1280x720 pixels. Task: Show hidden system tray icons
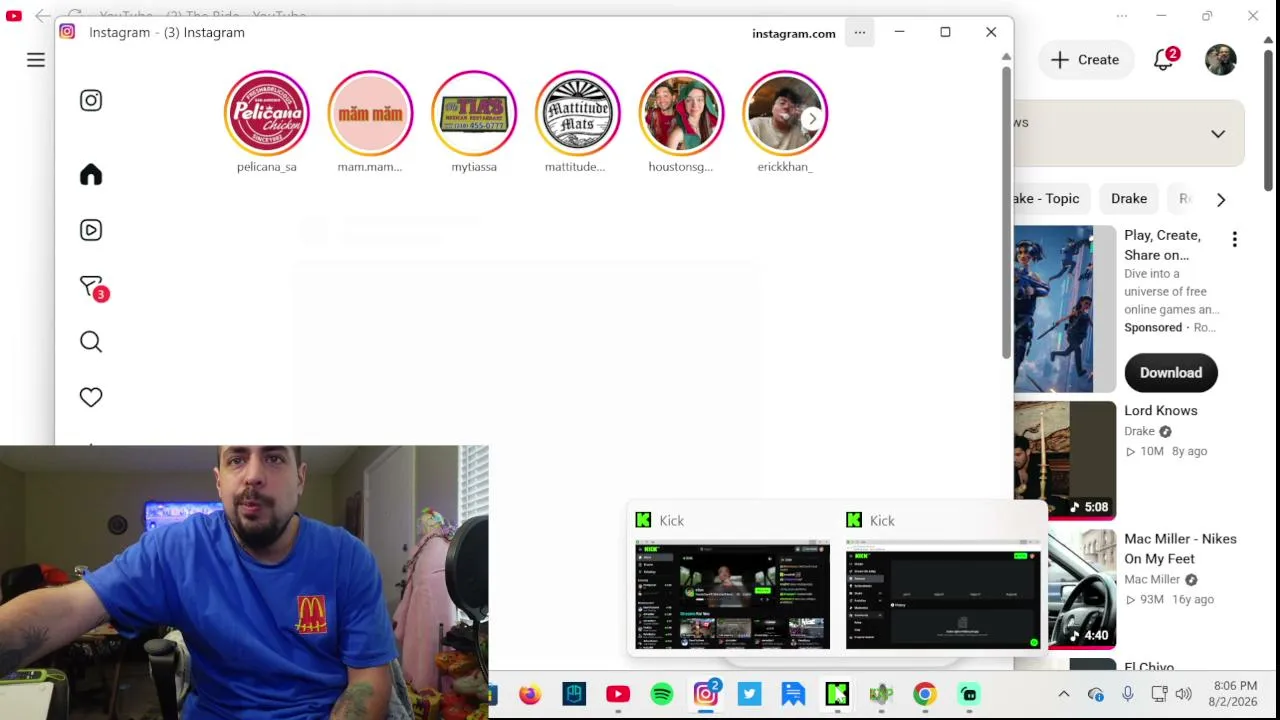point(1064,694)
